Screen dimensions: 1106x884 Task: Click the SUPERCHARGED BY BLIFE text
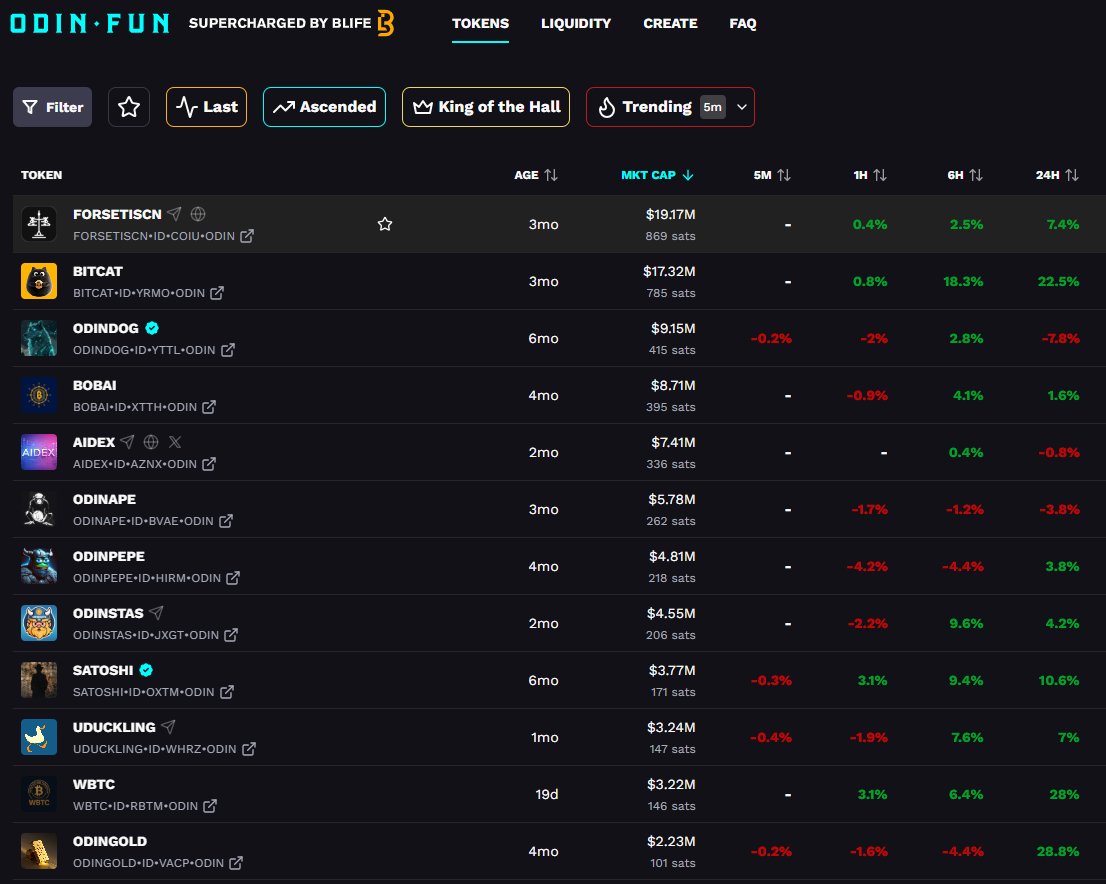pos(280,23)
